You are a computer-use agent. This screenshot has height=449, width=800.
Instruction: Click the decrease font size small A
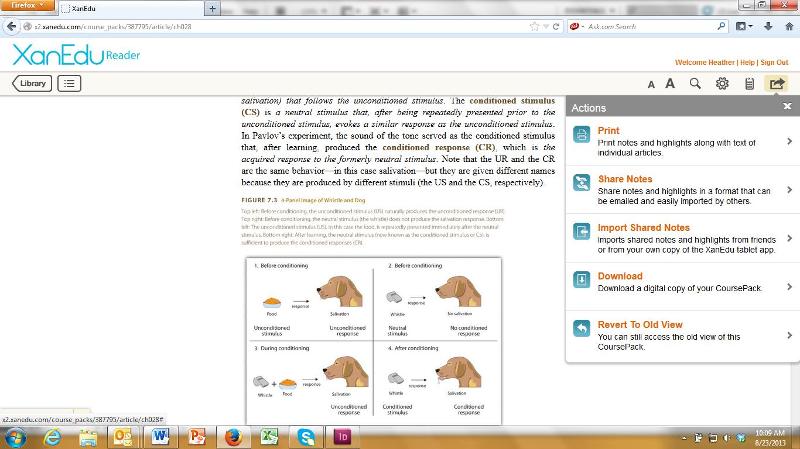click(x=651, y=85)
